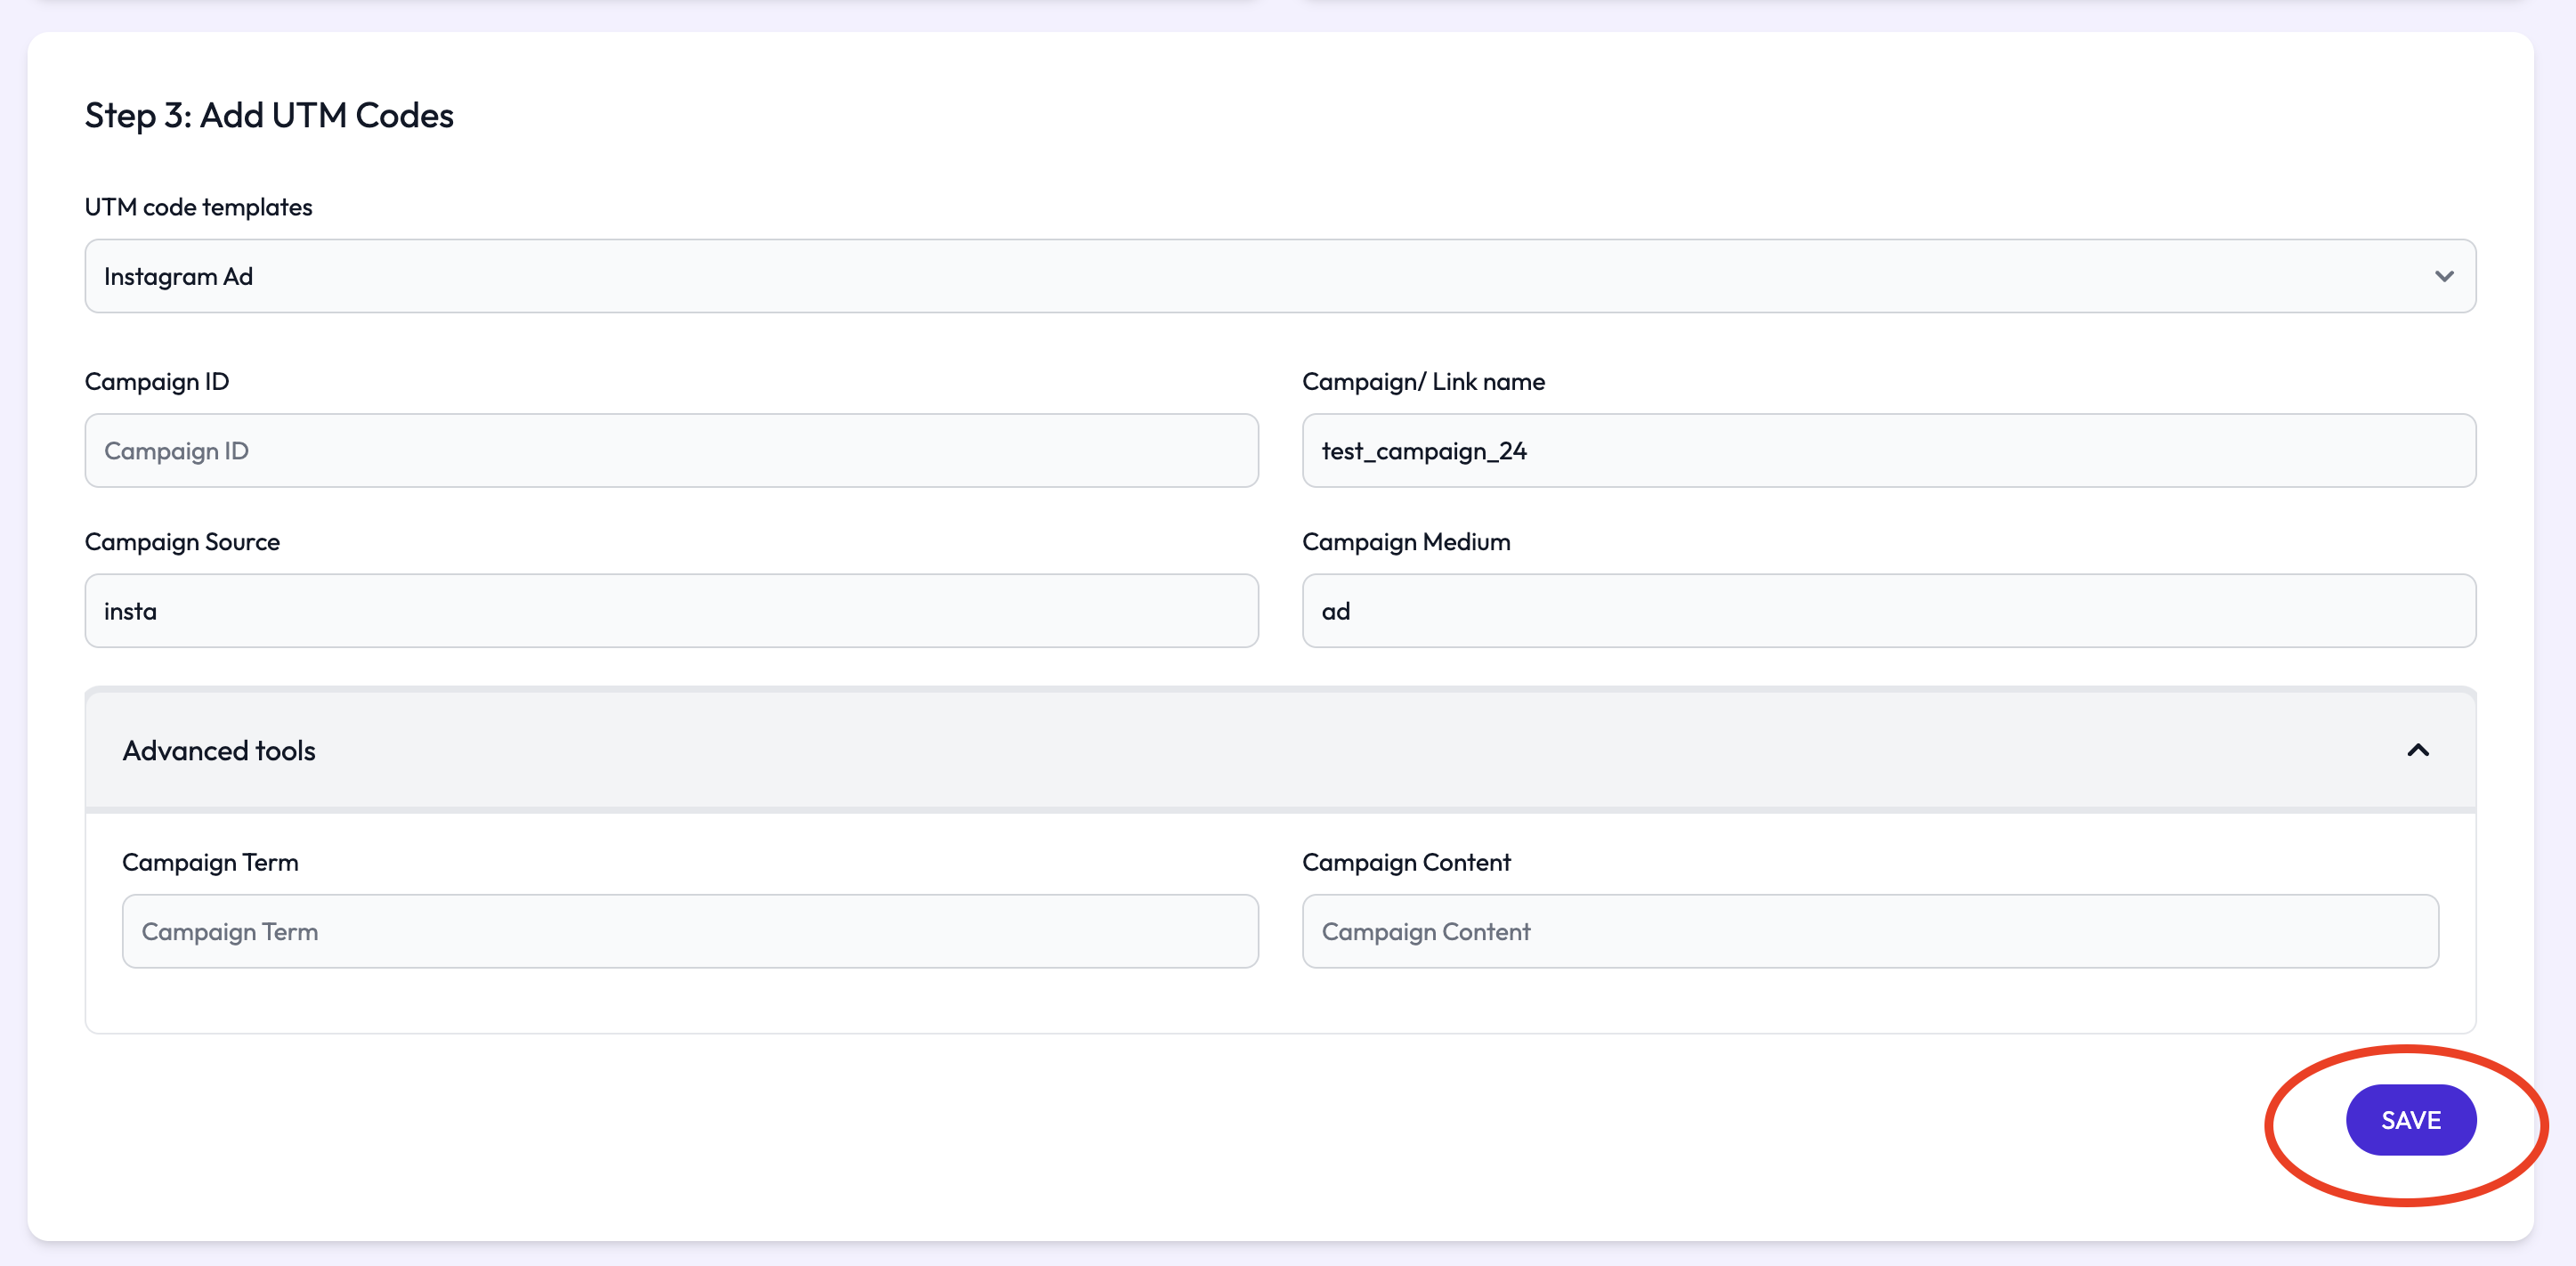Click the Advanced tools header title
Image resolution: width=2576 pixels, height=1266 pixels.
[x=219, y=750]
